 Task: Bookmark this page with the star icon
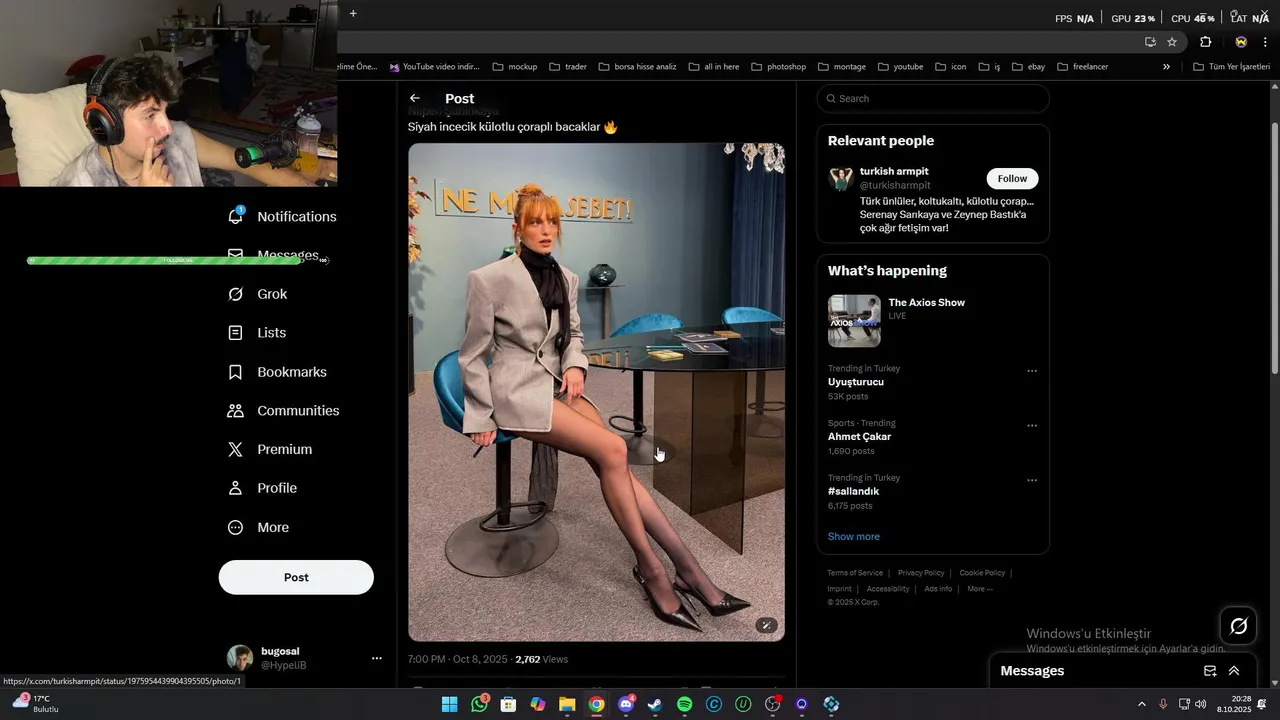pos(1172,42)
